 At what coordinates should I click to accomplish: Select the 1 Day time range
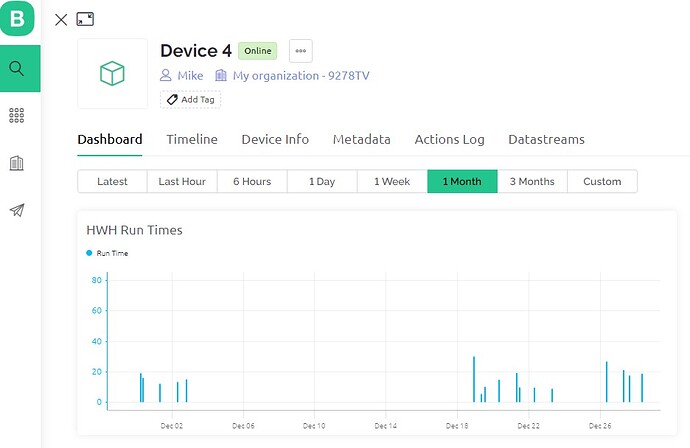click(322, 181)
